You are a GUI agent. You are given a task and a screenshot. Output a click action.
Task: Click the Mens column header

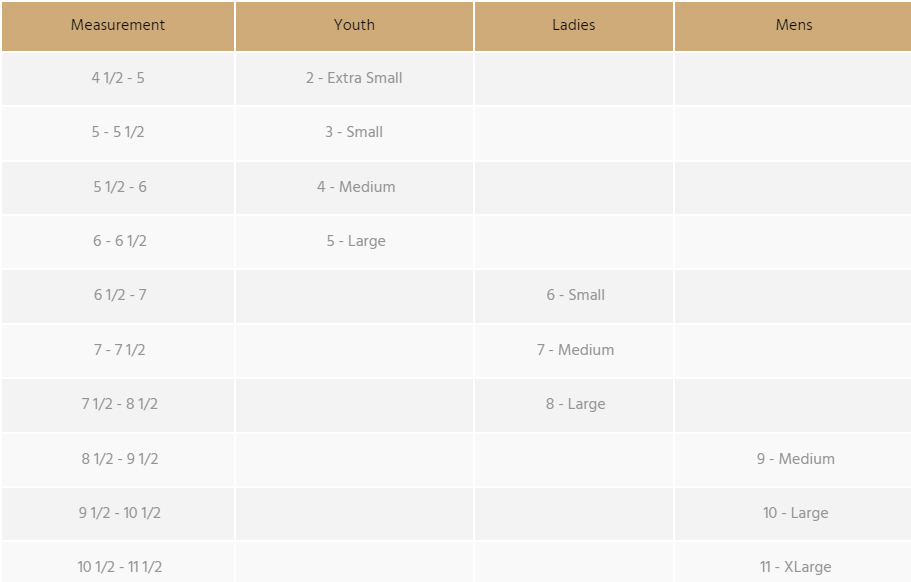coord(794,25)
